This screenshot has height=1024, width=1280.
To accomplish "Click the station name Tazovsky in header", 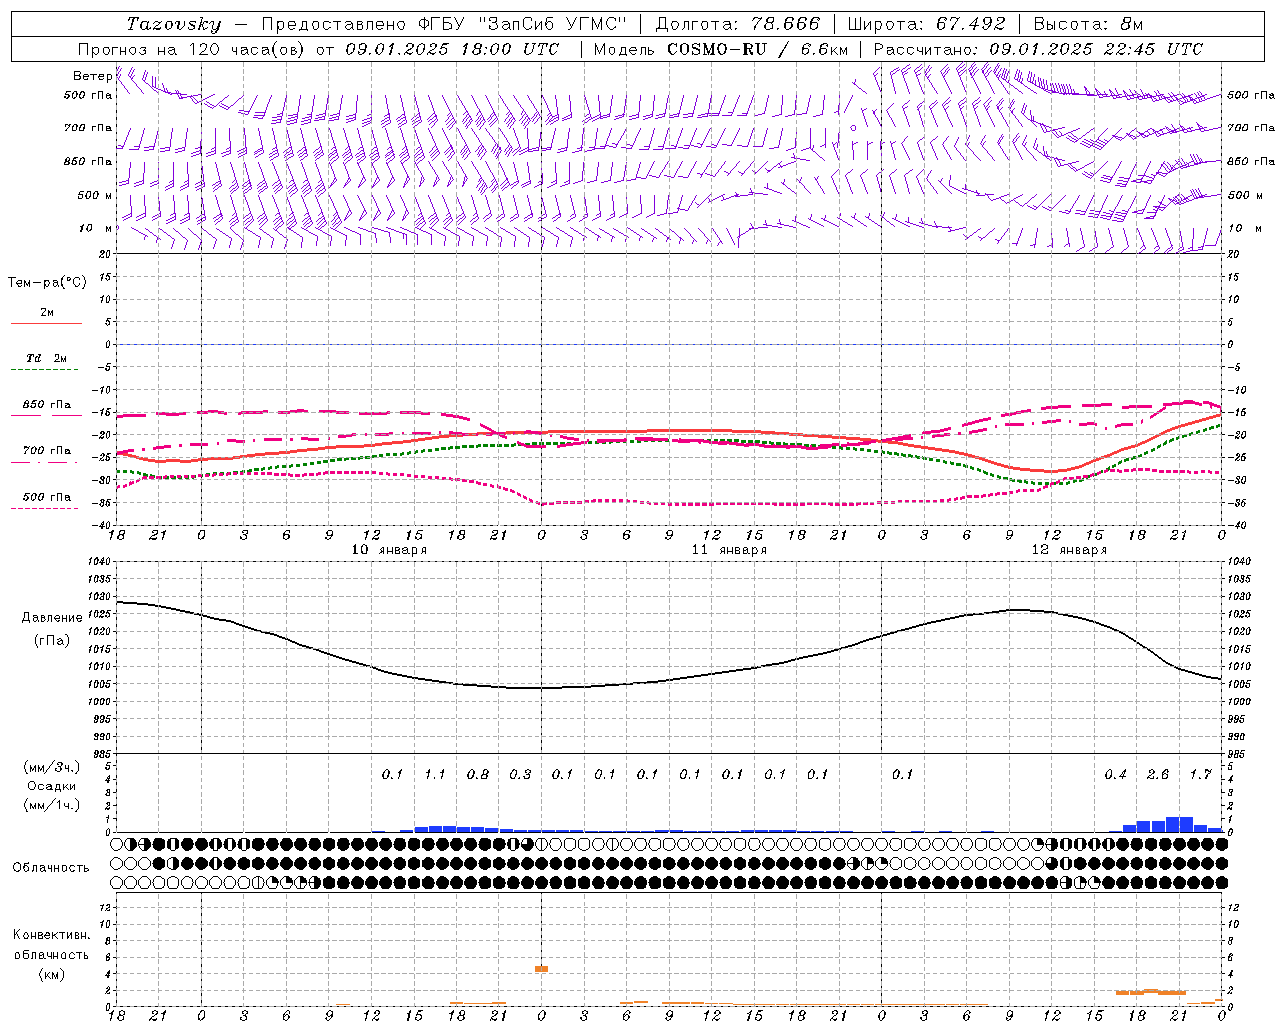I will pos(174,24).
